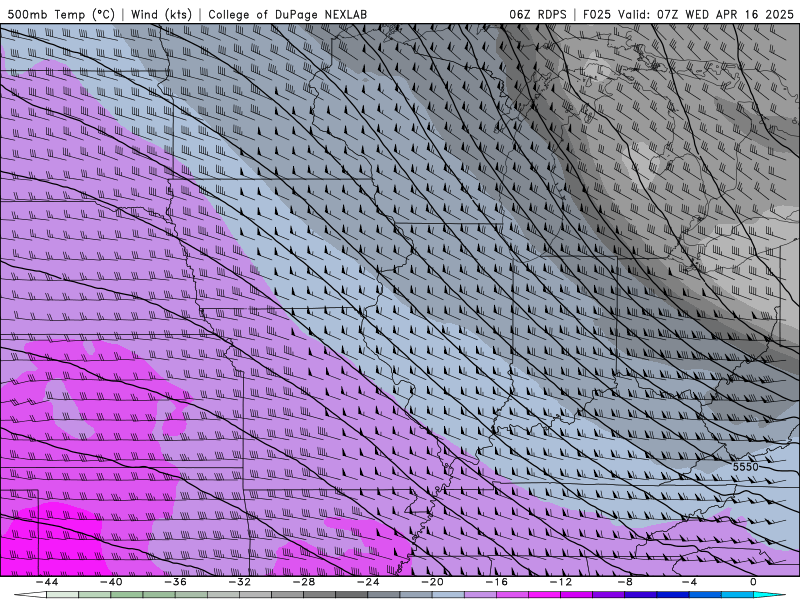This screenshot has height=600, width=800.
Task: Click the '5550' height contour label
Action: [x=745, y=467]
